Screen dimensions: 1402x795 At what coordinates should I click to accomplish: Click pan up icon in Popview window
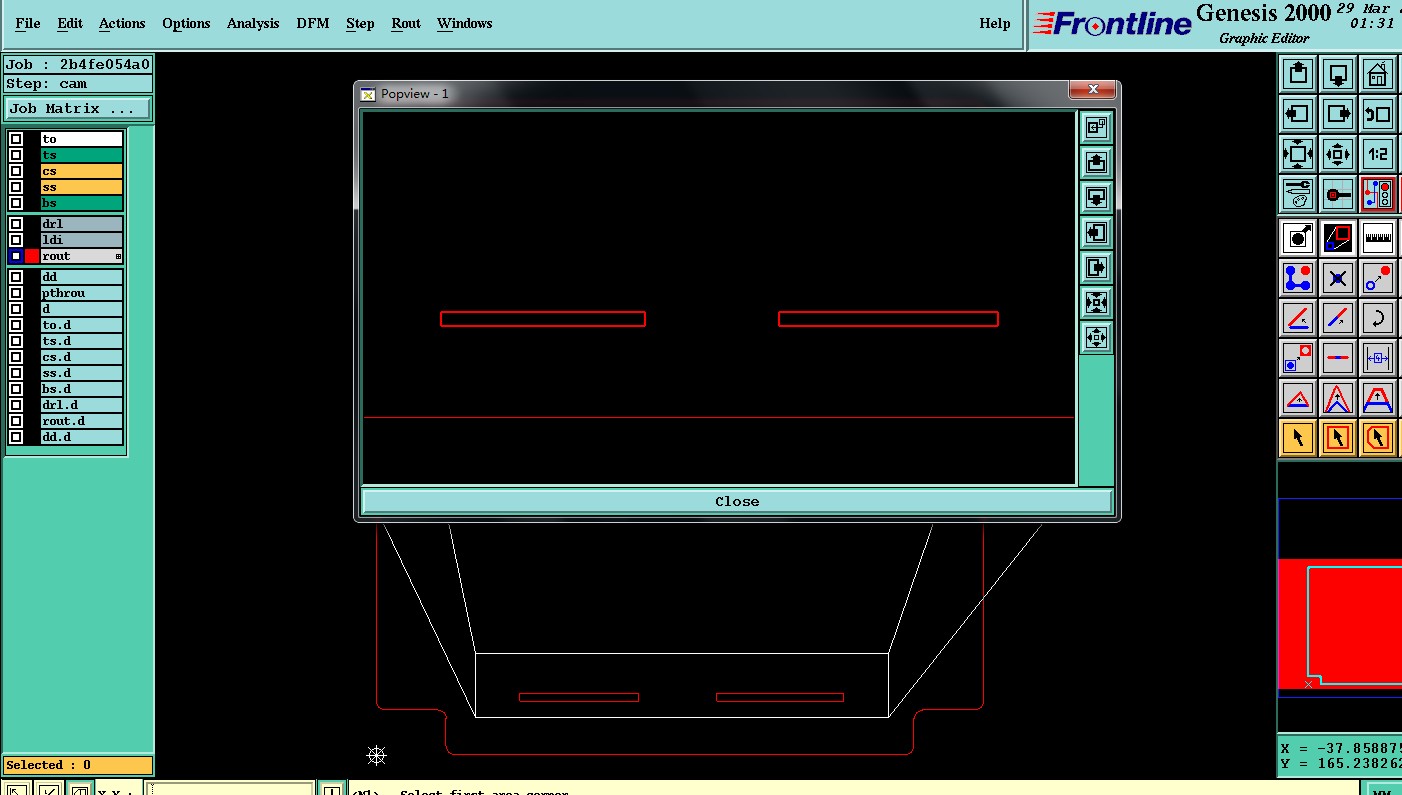1096,162
